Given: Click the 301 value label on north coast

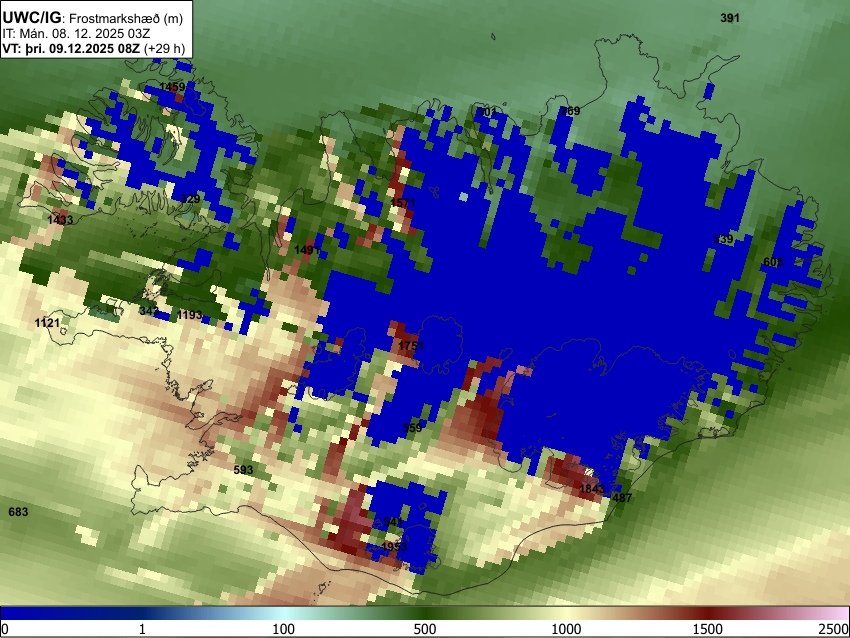Looking at the screenshot, I should point(486,112).
